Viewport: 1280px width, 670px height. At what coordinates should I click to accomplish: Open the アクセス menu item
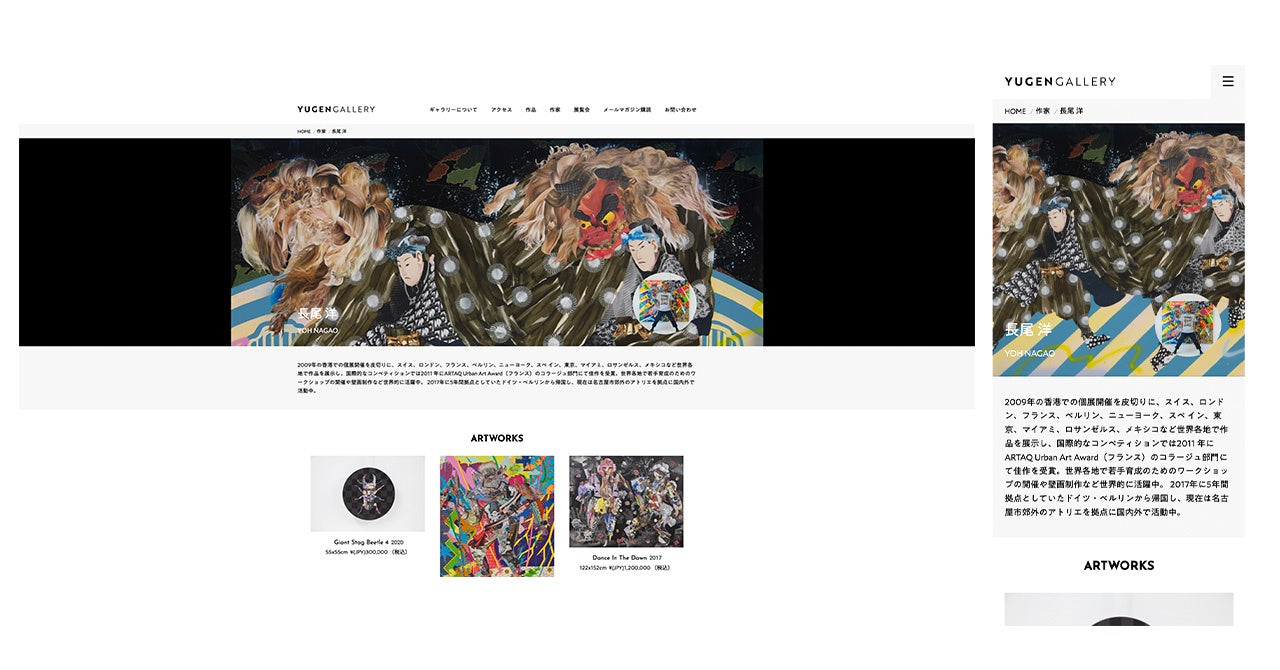coord(501,109)
